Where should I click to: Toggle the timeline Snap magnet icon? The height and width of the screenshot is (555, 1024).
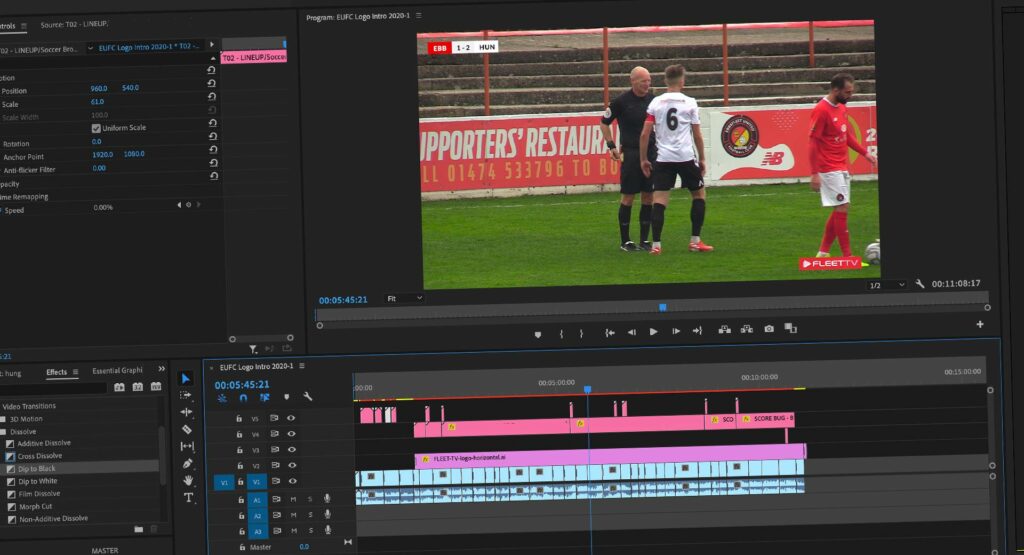(x=243, y=397)
